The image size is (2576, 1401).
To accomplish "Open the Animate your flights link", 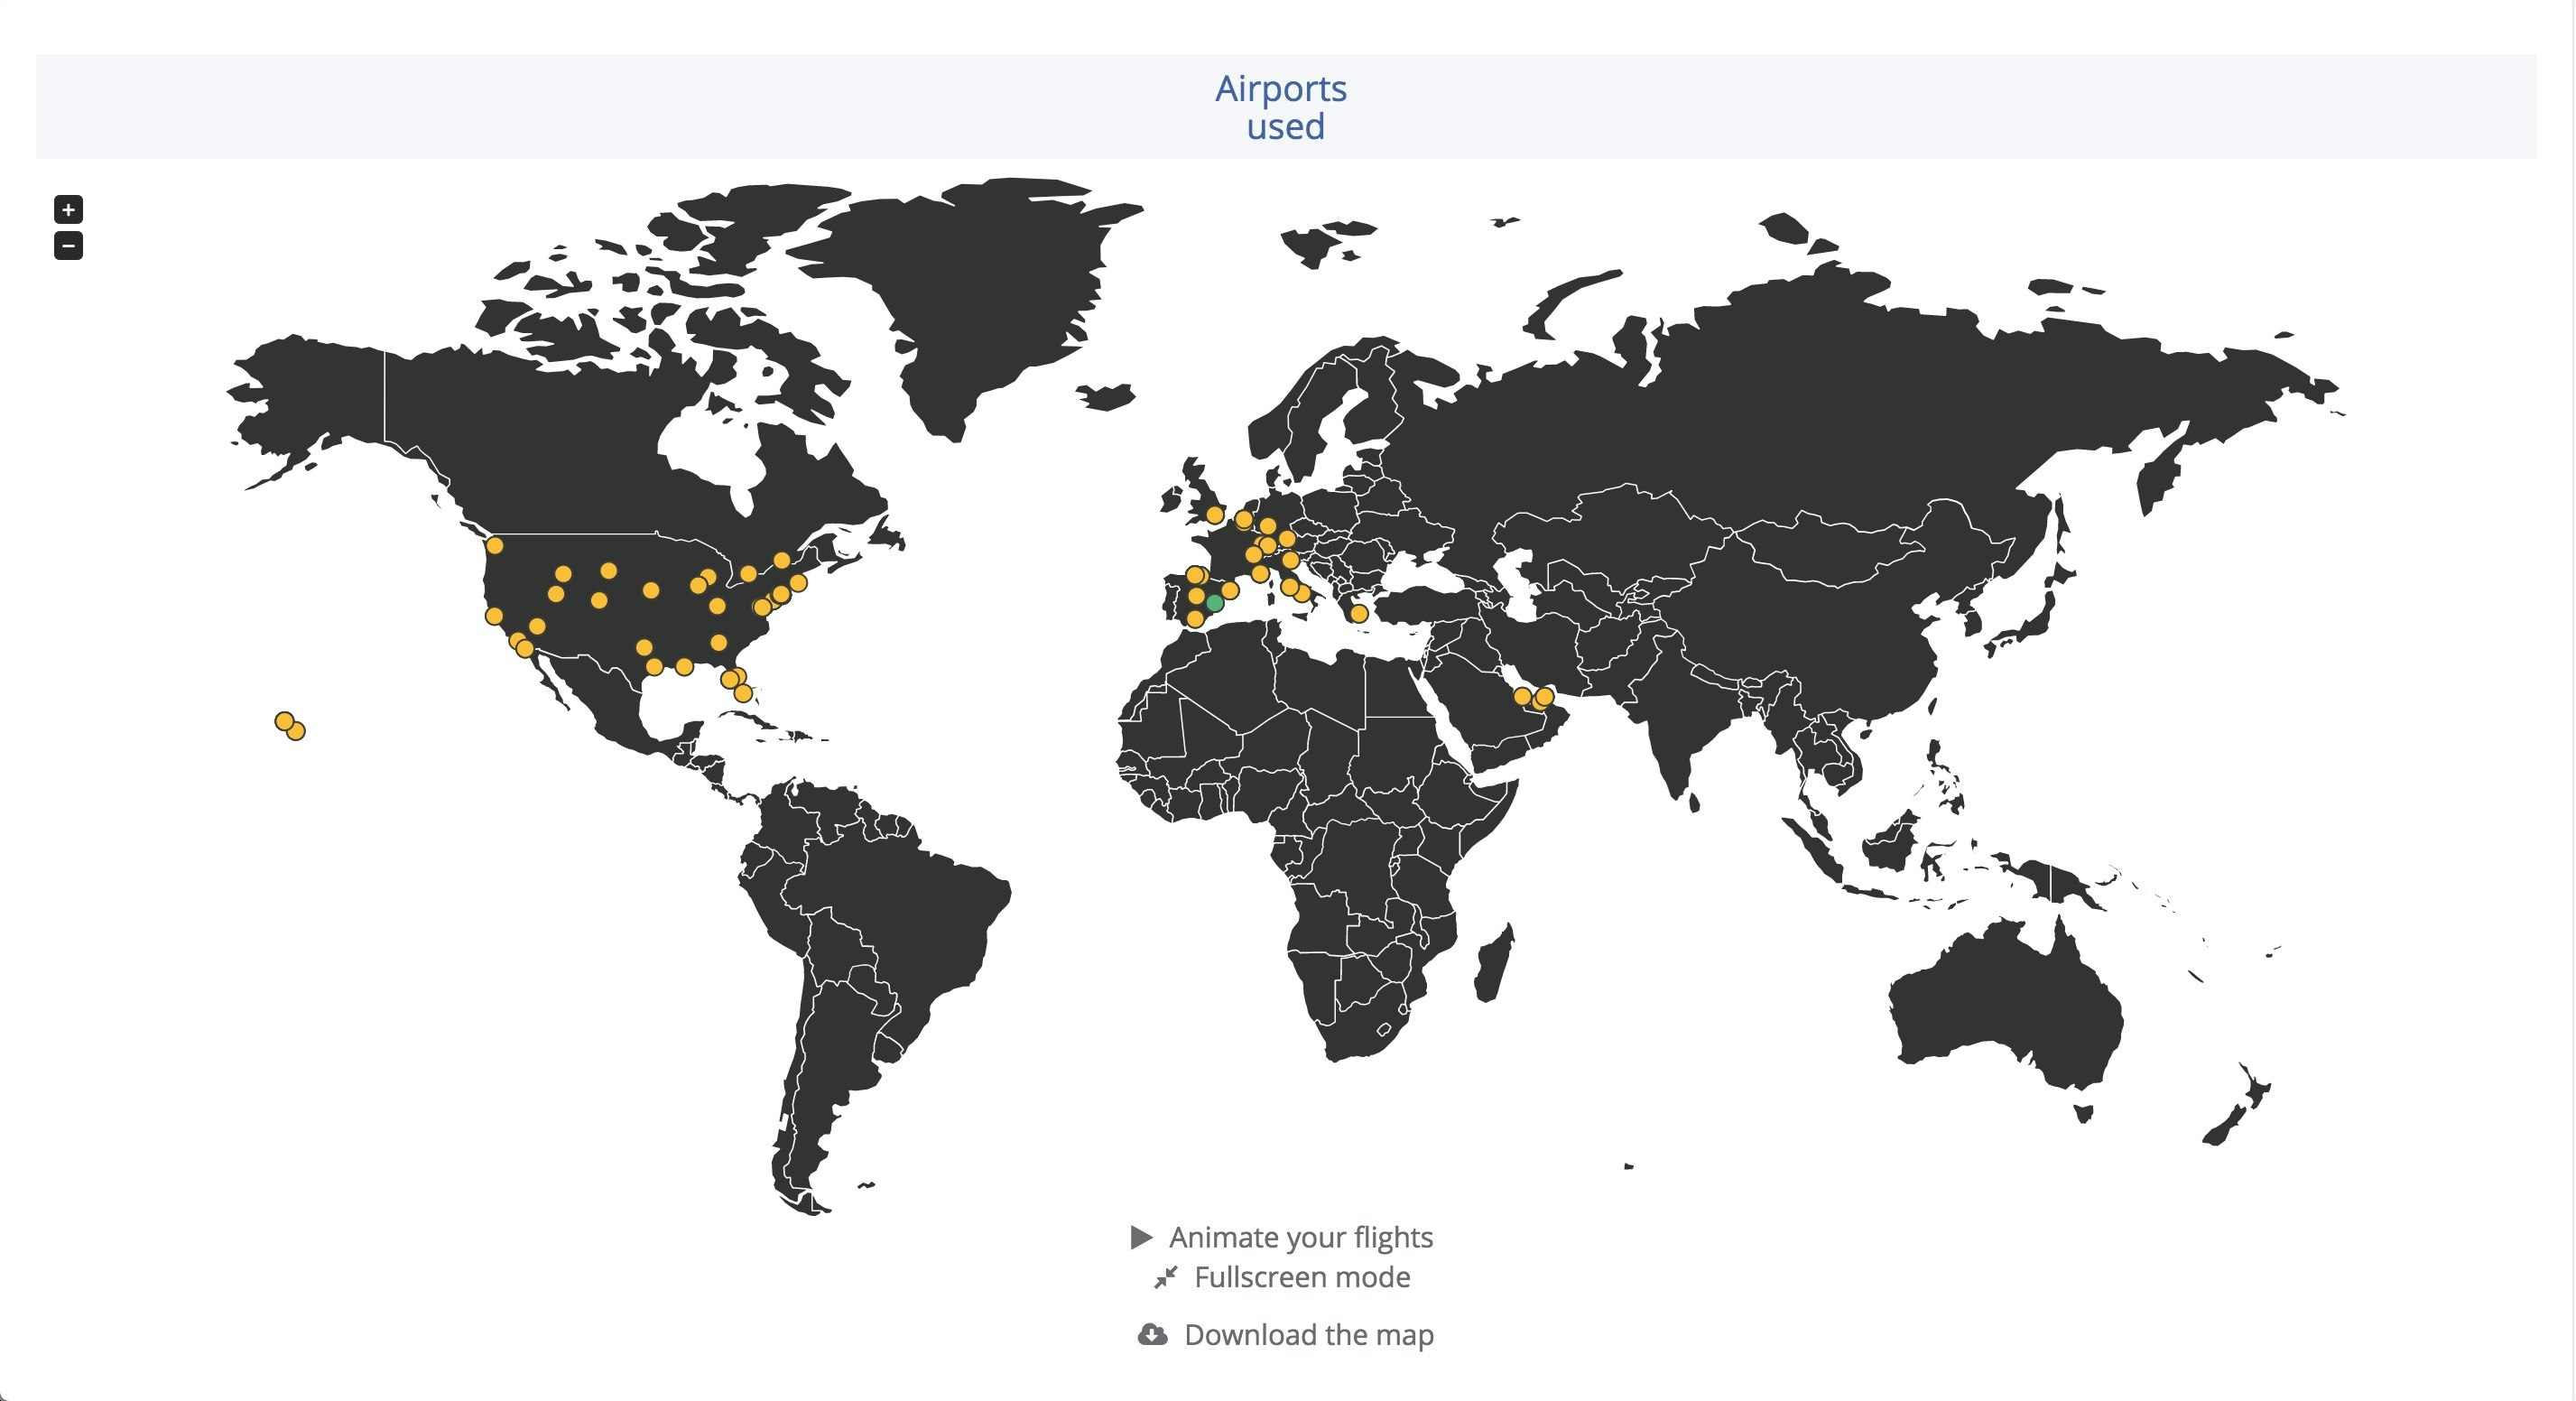I will pos(1300,1237).
